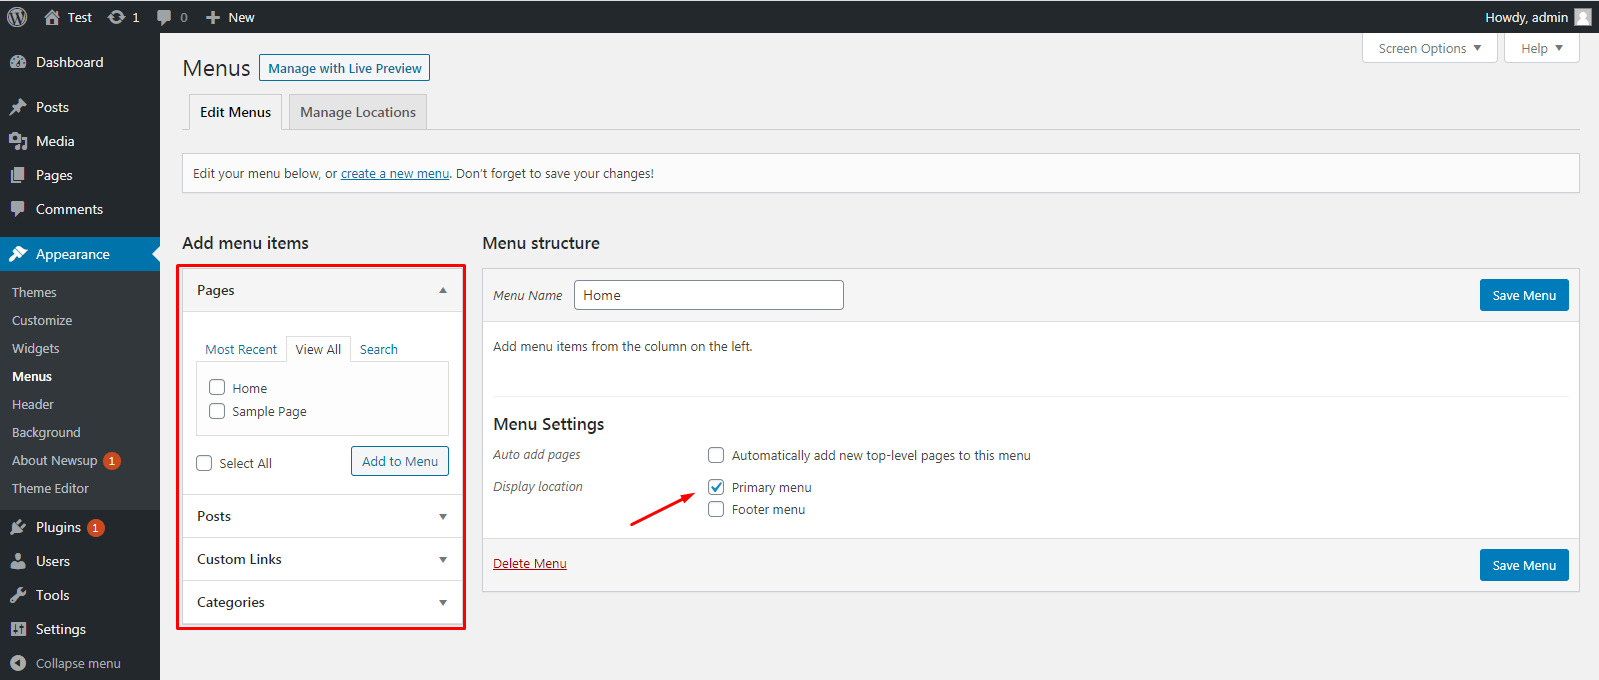This screenshot has height=680, width=1599.
Task: Select the Search pages tab
Action: tap(379, 349)
